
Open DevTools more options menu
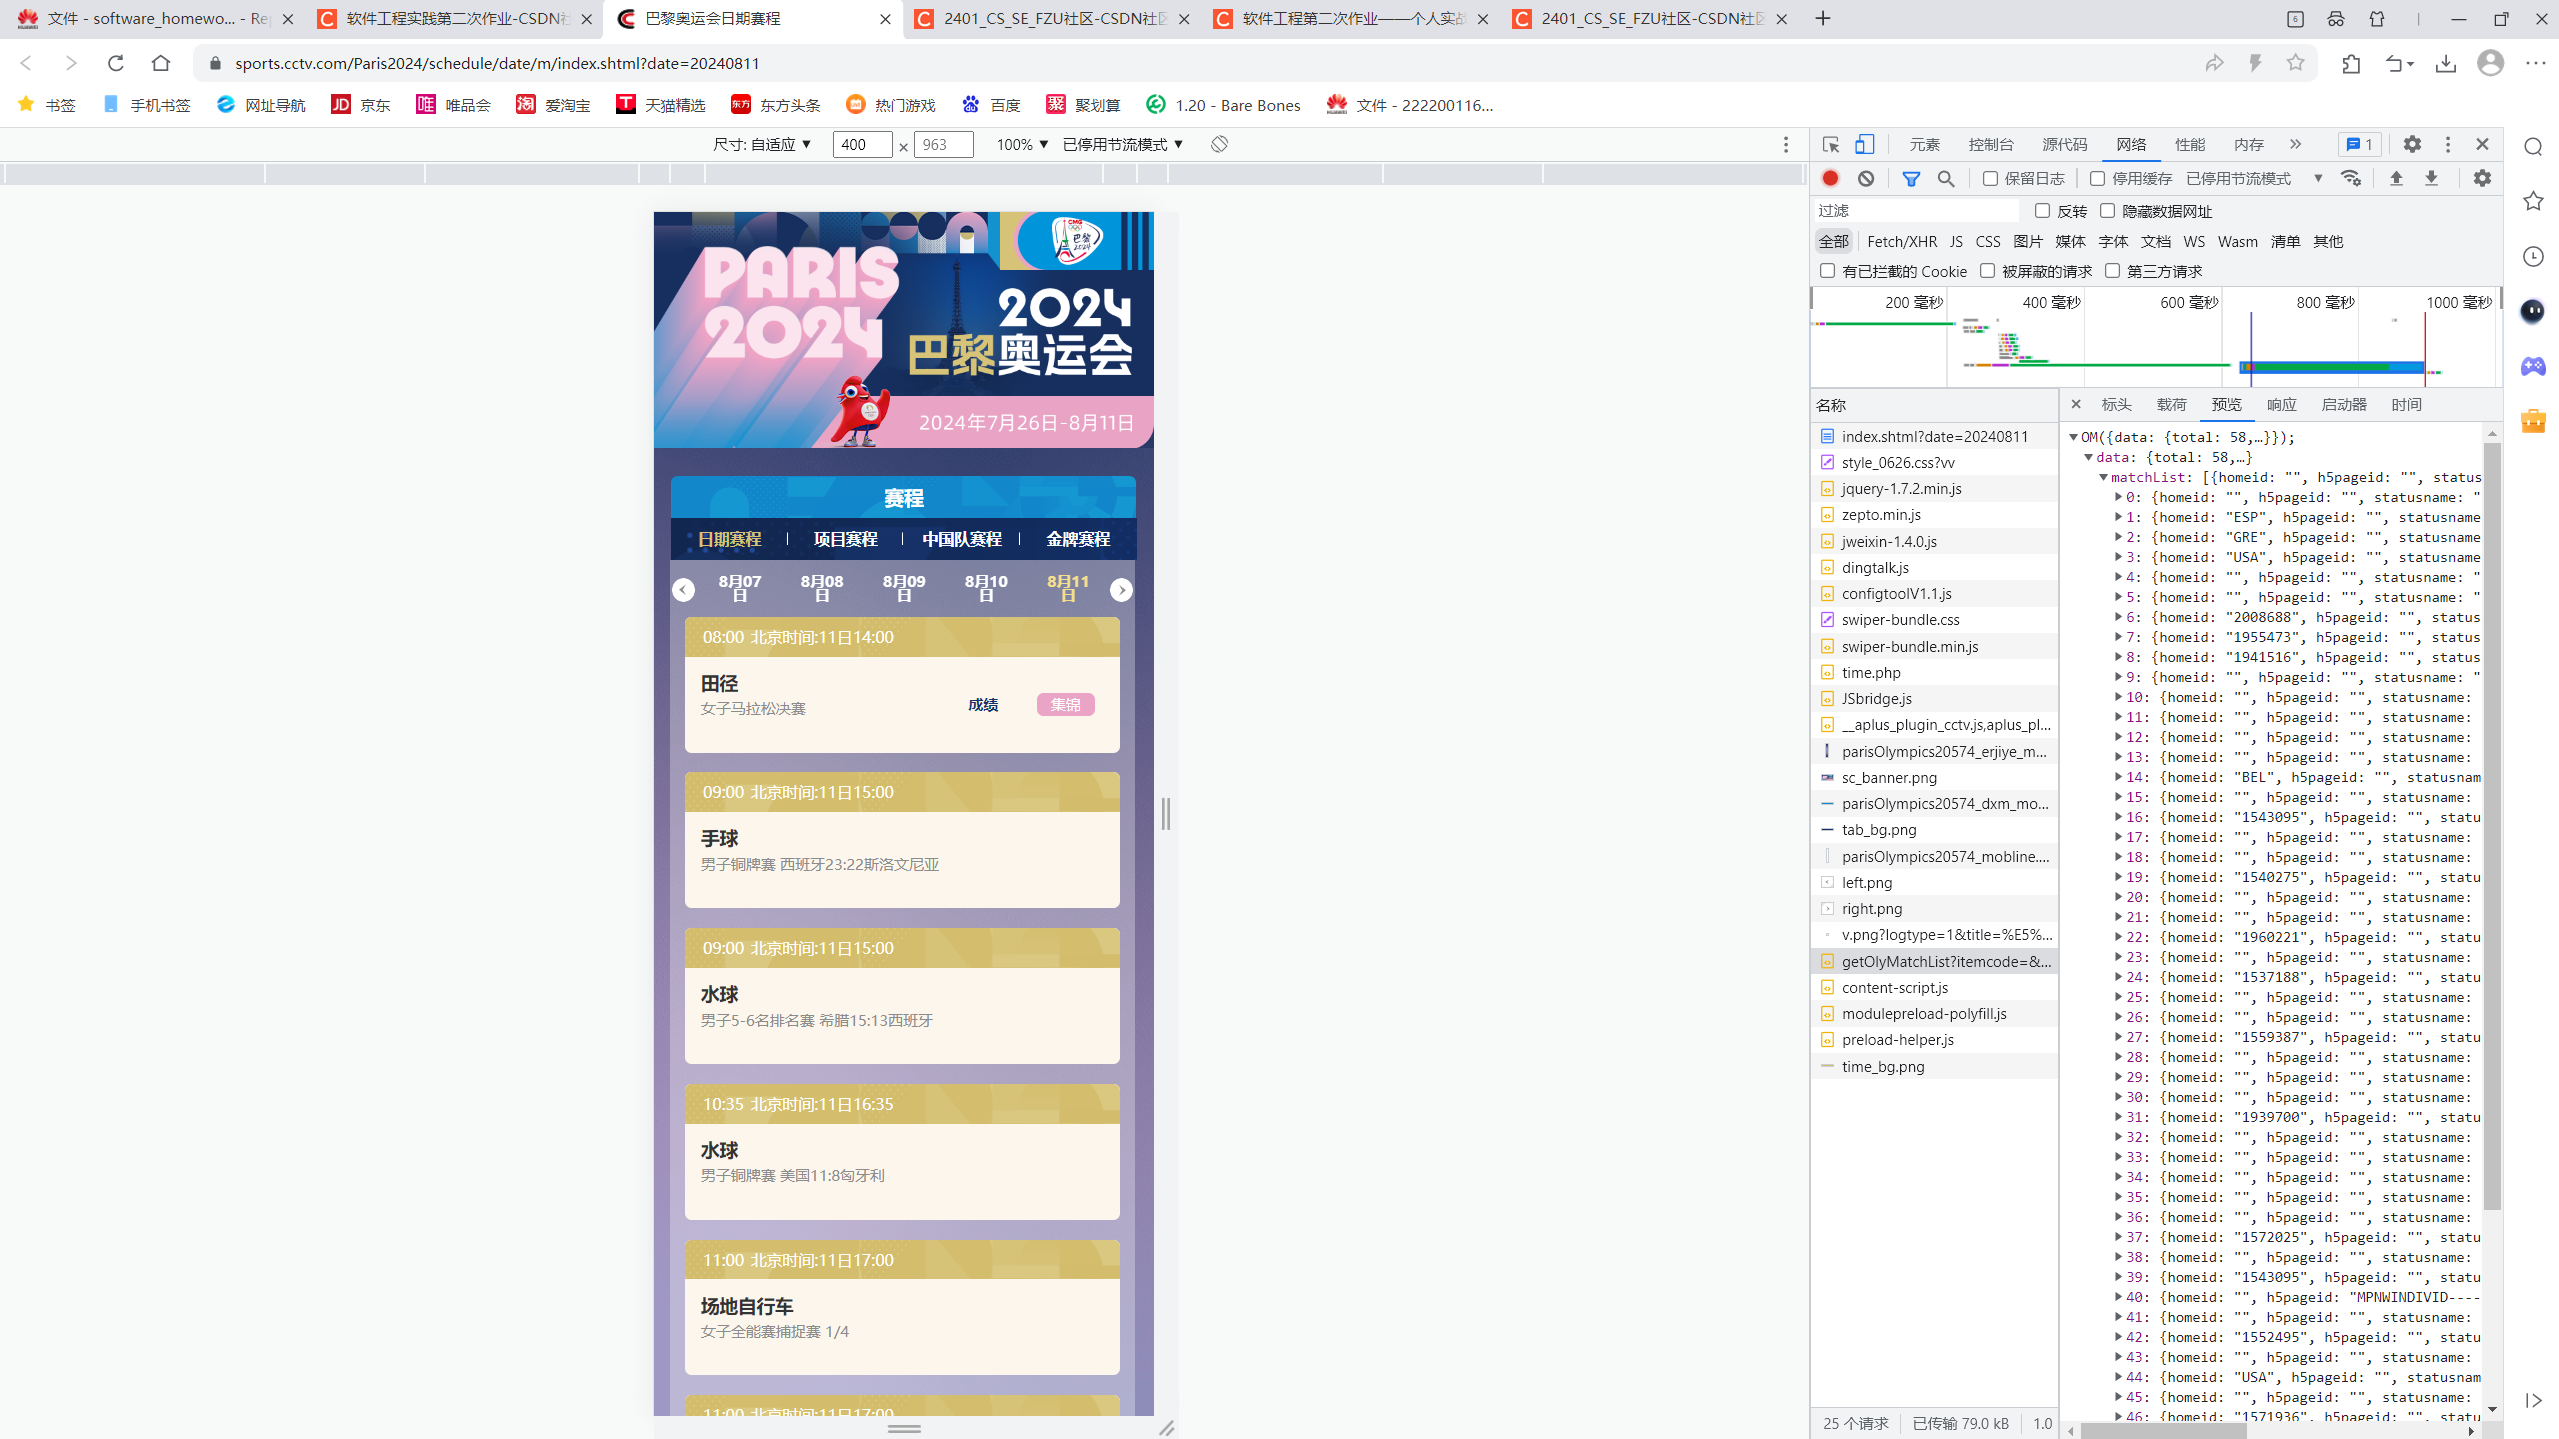(2448, 145)
